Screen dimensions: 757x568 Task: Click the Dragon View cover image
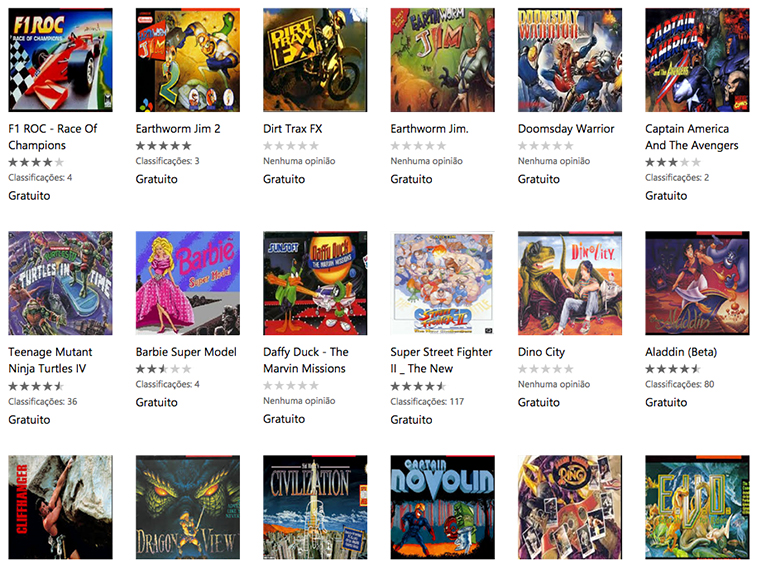pos(188,507)
